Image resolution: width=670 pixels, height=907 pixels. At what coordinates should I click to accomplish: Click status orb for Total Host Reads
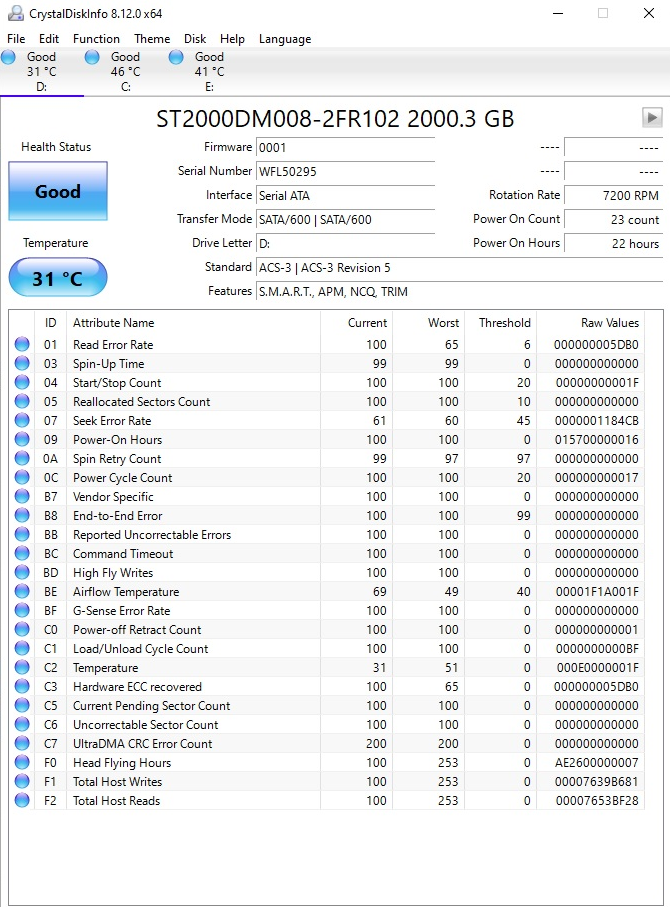pyautogui.click(x=22, y=800)
